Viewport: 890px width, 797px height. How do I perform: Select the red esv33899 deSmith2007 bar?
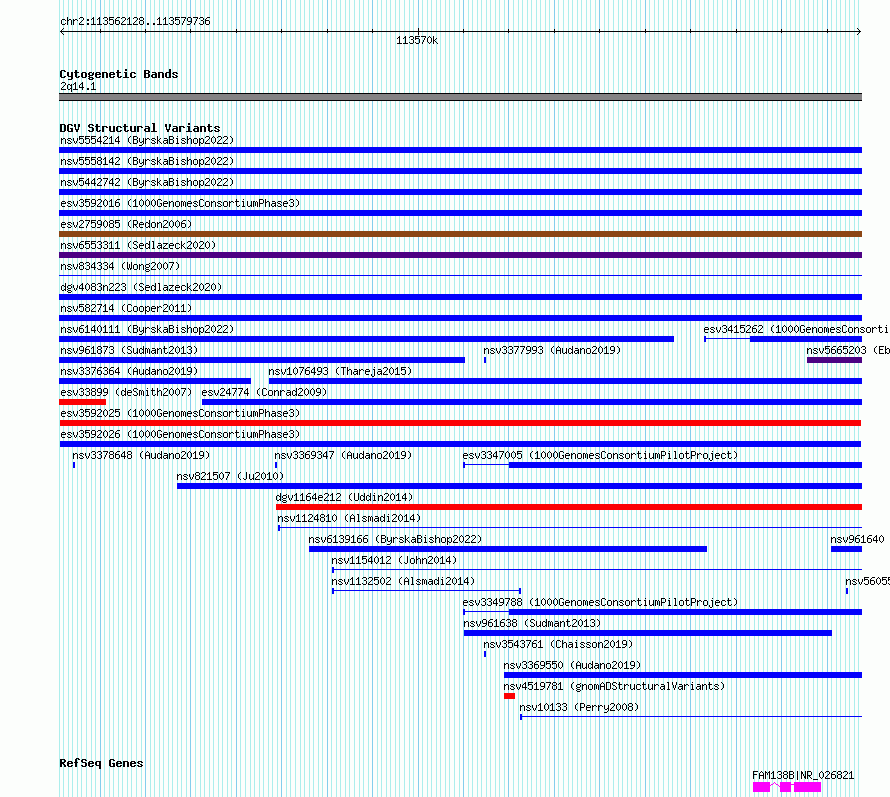click(x=82, y=402)
